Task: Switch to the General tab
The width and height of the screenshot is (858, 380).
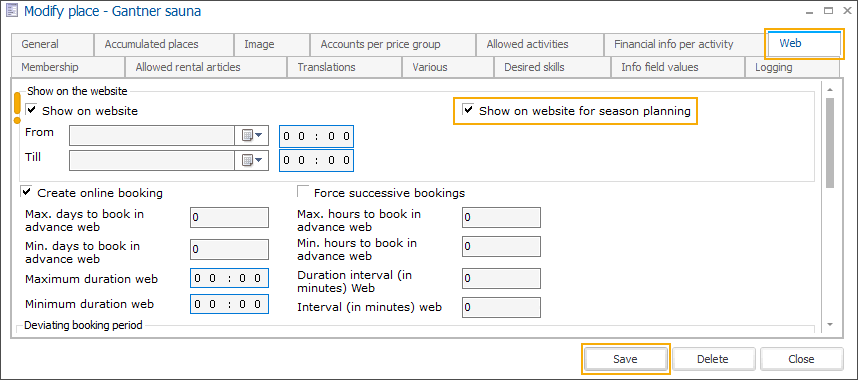Action: 52,44
